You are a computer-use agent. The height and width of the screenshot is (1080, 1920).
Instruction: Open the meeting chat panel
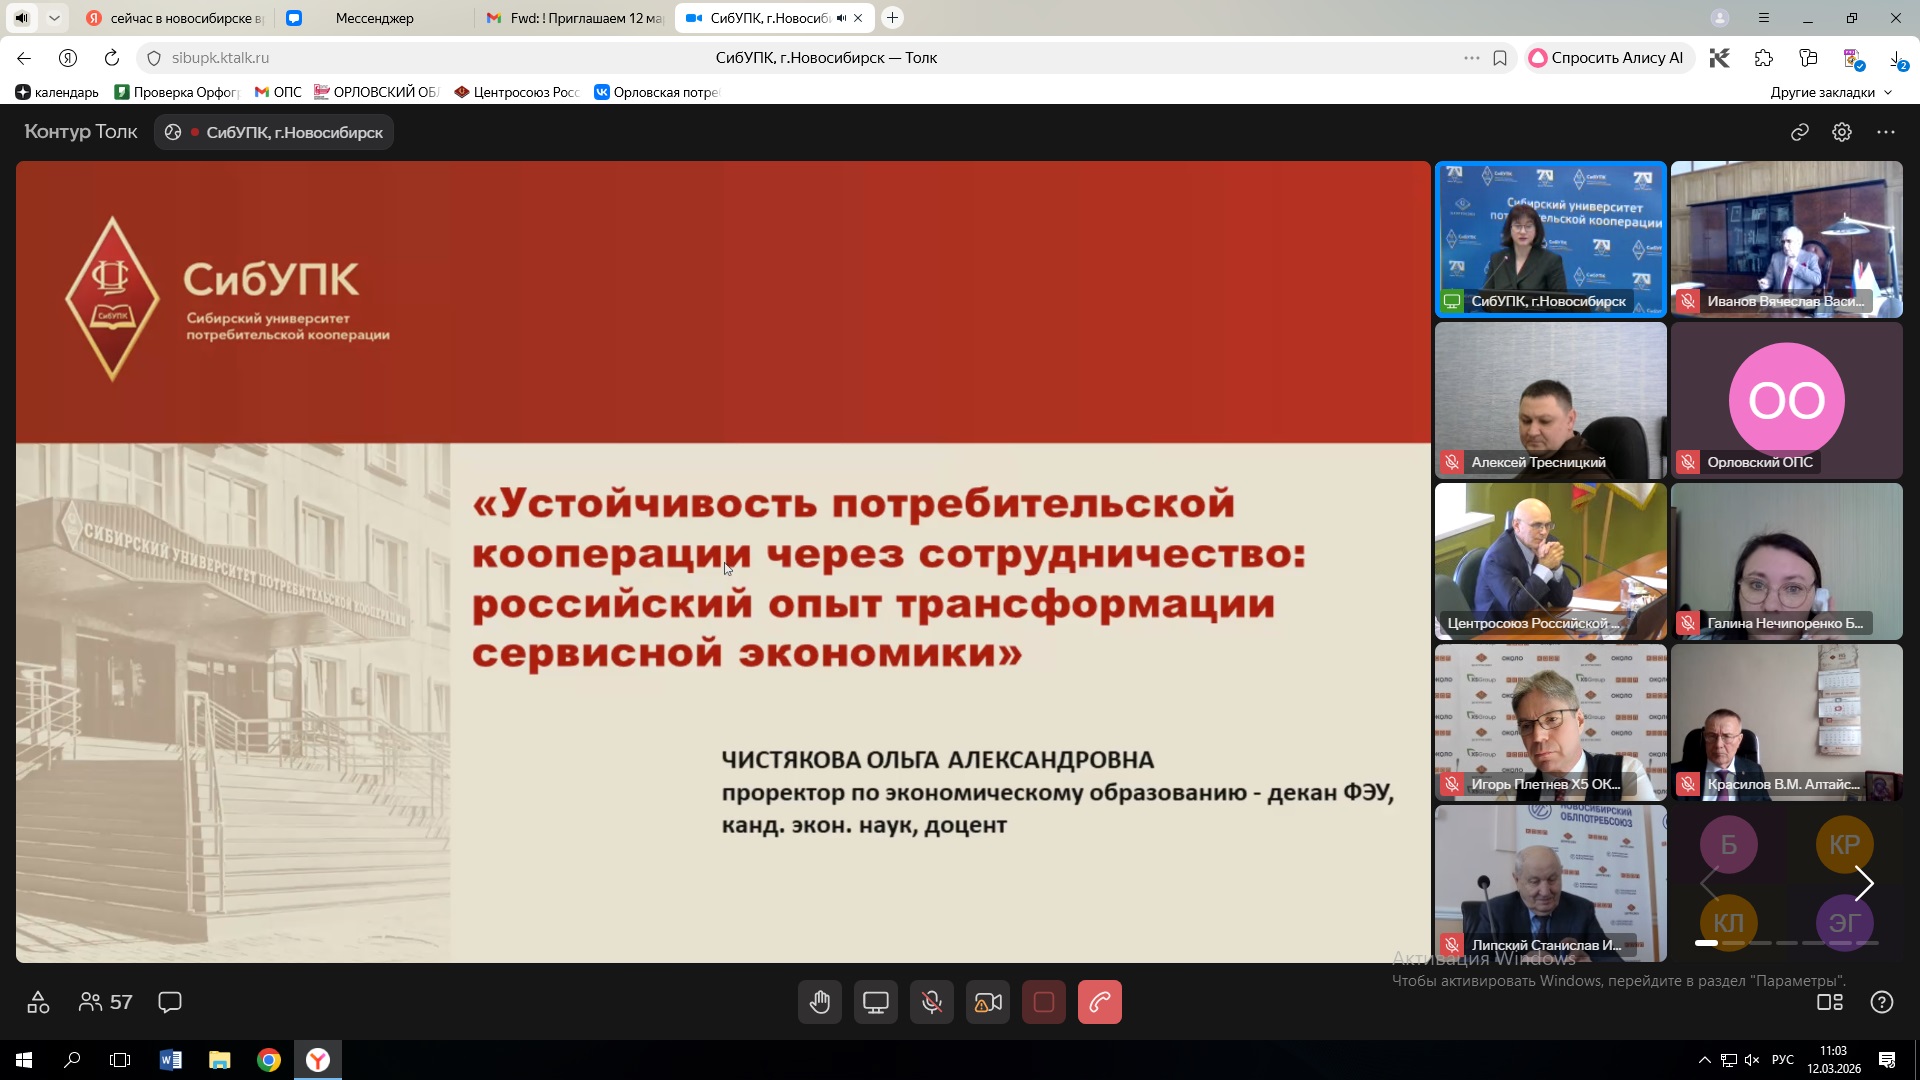click(170, 1002)
